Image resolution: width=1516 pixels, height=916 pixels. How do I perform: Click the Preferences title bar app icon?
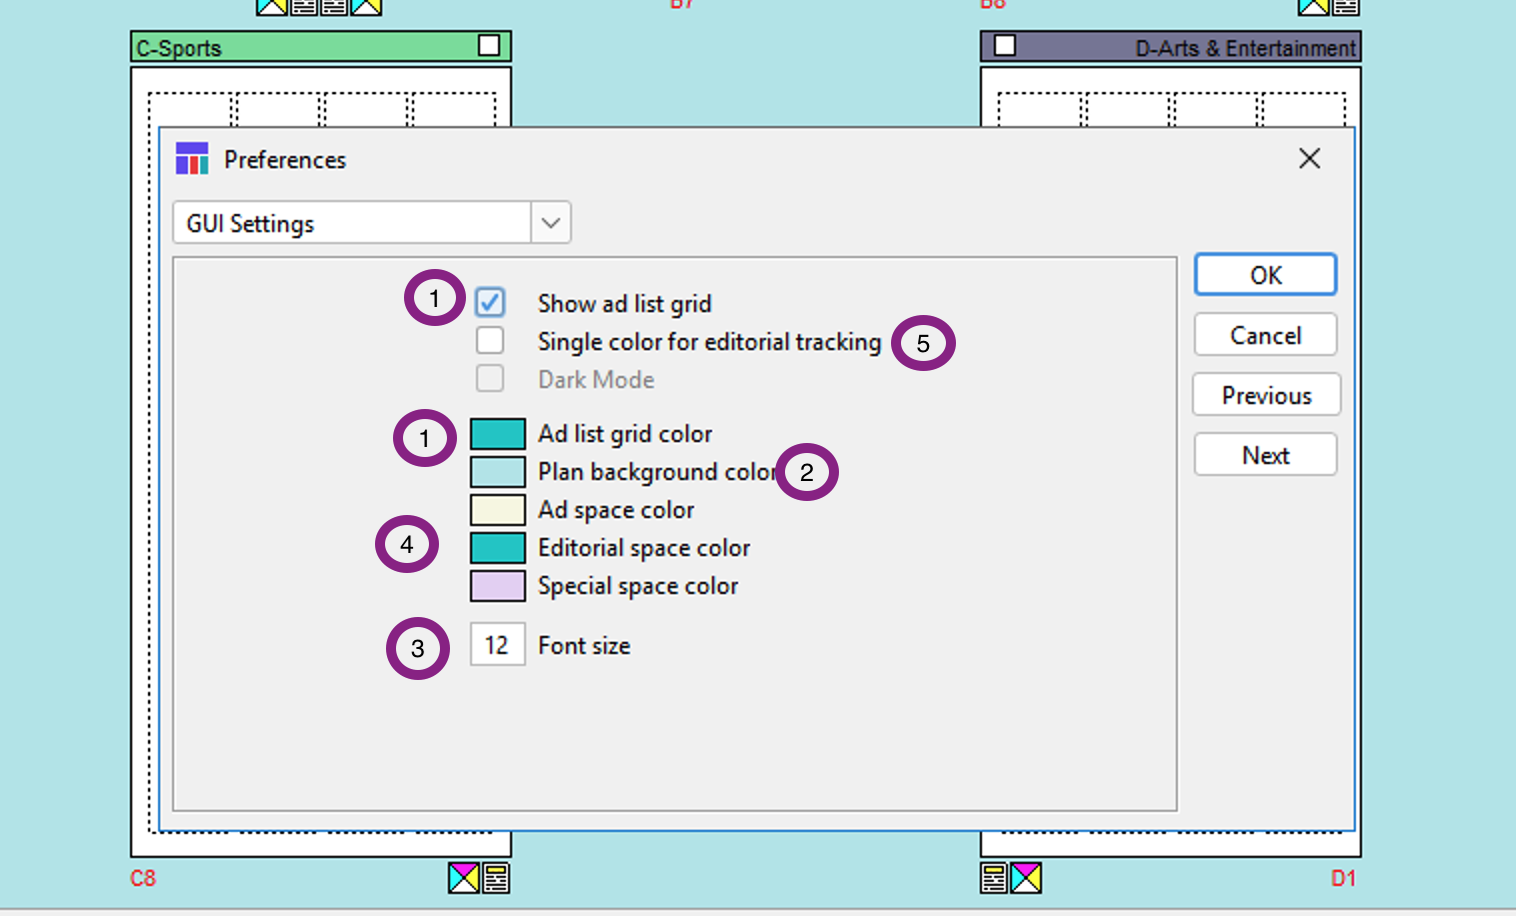tap(192, 159)
